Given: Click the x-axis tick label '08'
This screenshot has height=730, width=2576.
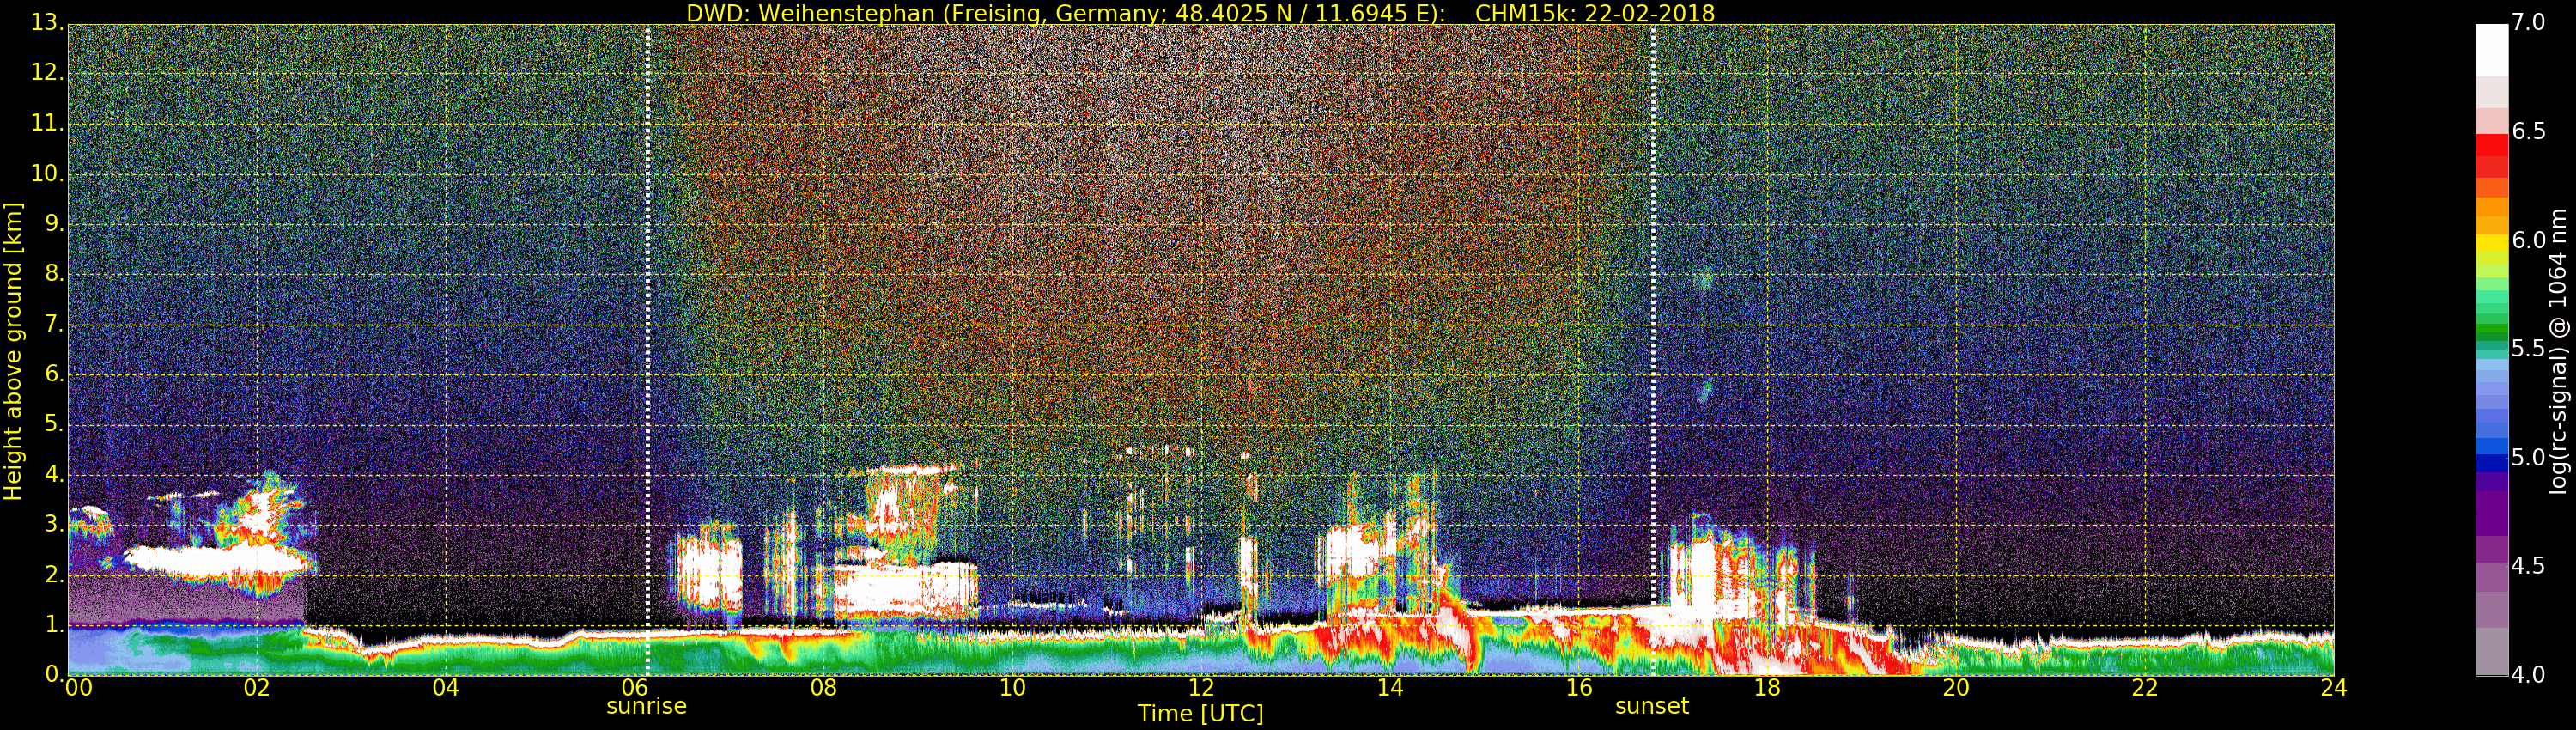Looking at the screenshot, I should (x=823, y=688).
